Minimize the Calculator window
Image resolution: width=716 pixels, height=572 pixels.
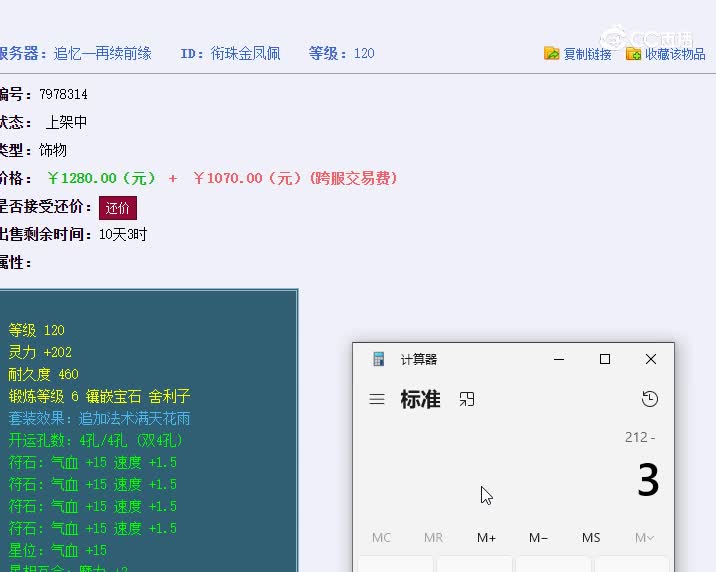[x=559, y=359]
